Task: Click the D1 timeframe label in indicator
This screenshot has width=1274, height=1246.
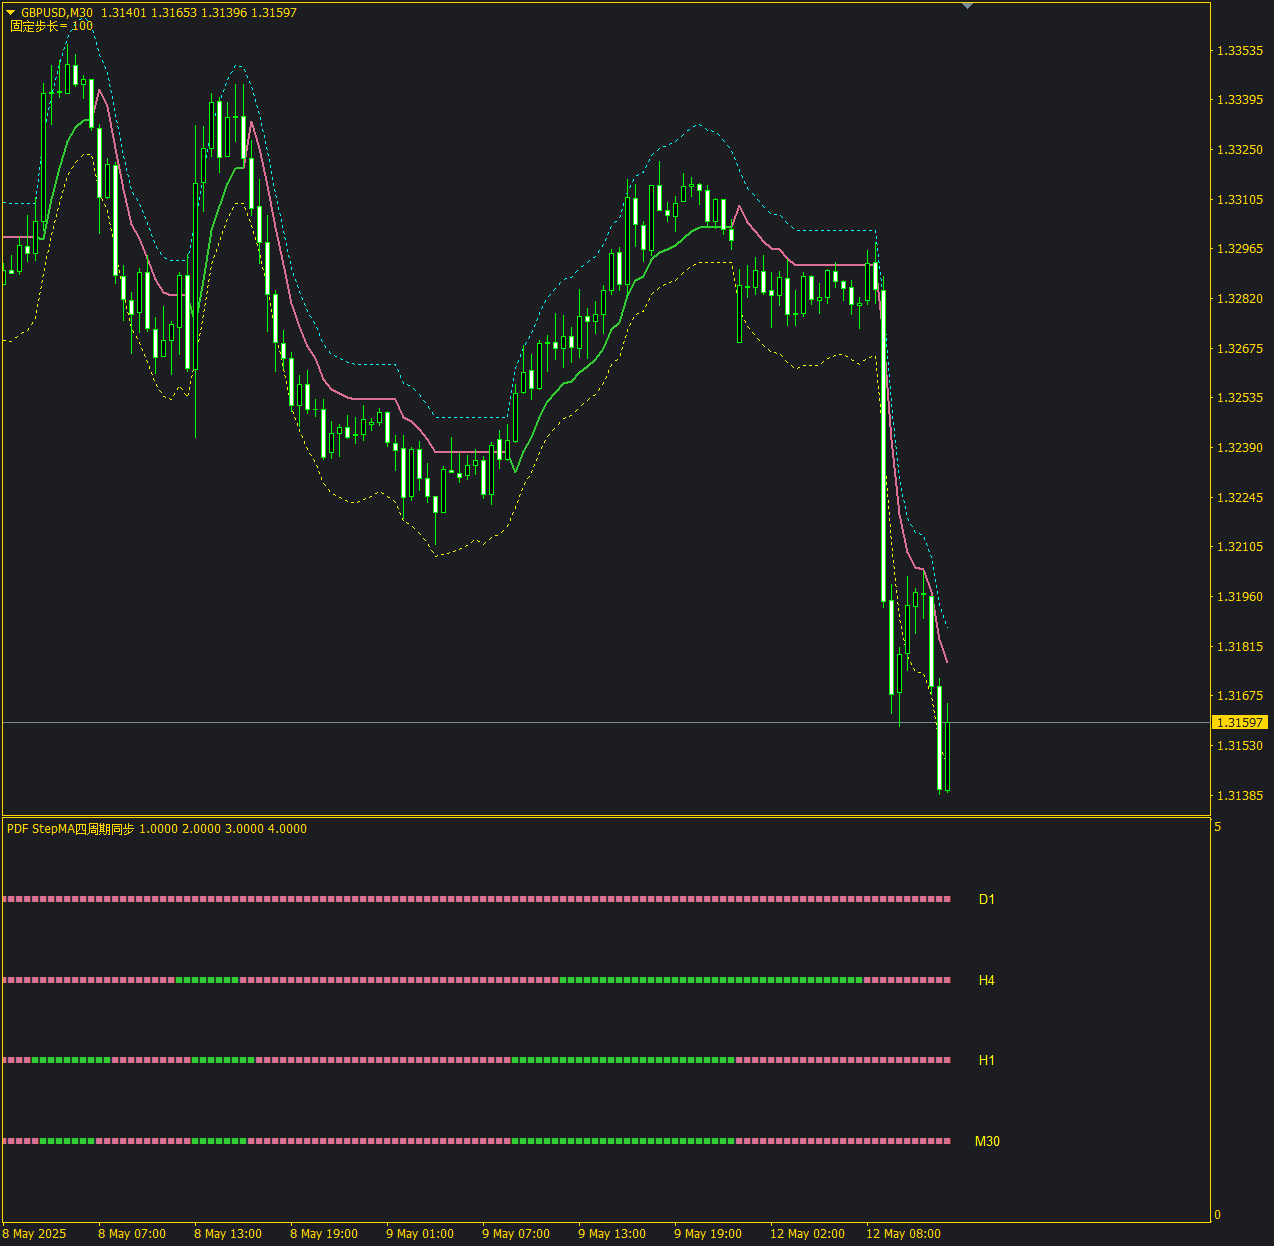Action: 987,899
